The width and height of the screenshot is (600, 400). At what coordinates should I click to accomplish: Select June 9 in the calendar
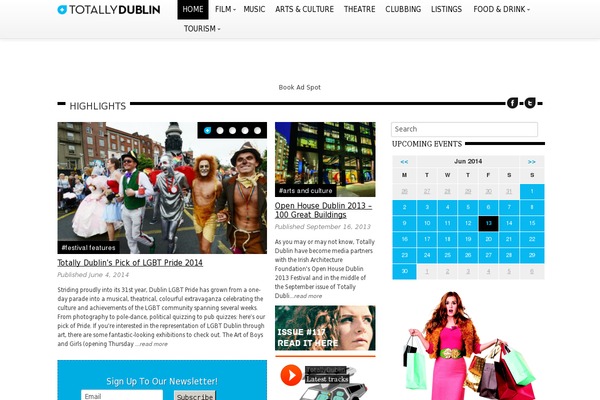click(404, 223)
